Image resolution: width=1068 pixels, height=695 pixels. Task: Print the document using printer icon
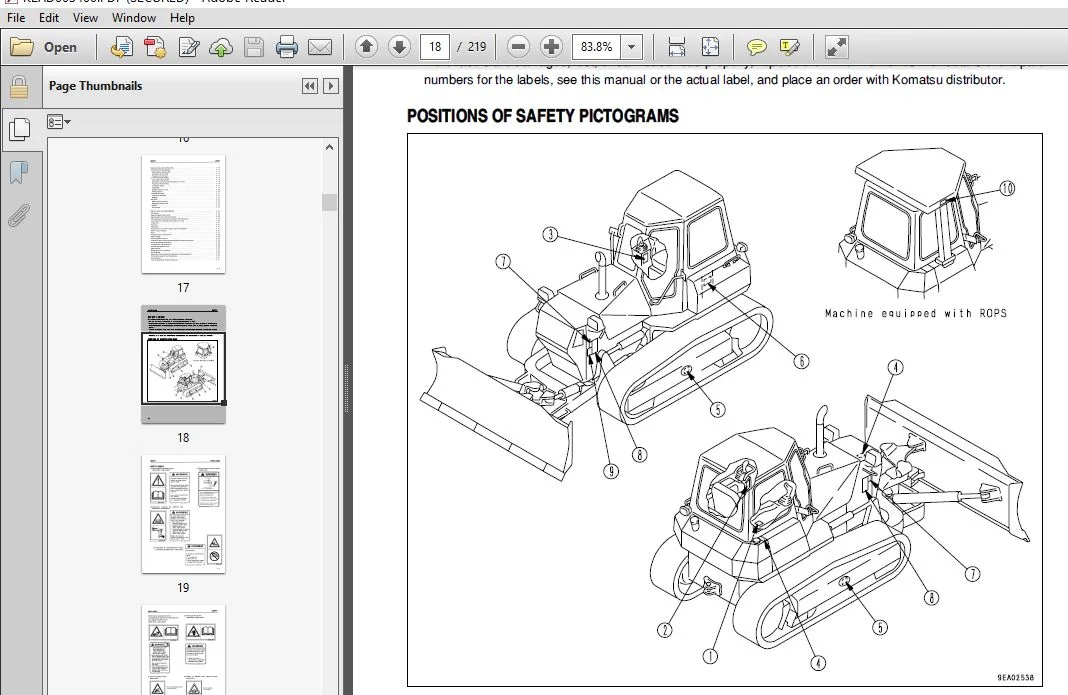coord(287,47)
